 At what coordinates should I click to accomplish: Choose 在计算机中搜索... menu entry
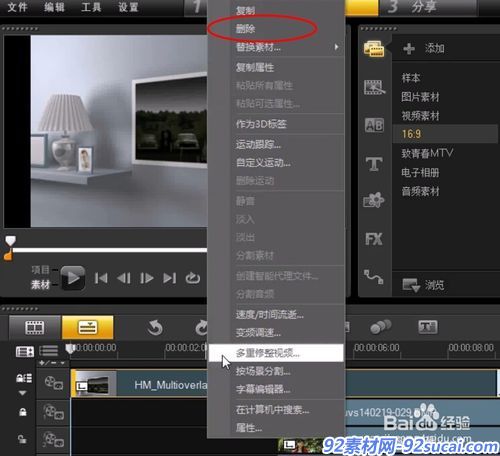coord(273,410)
